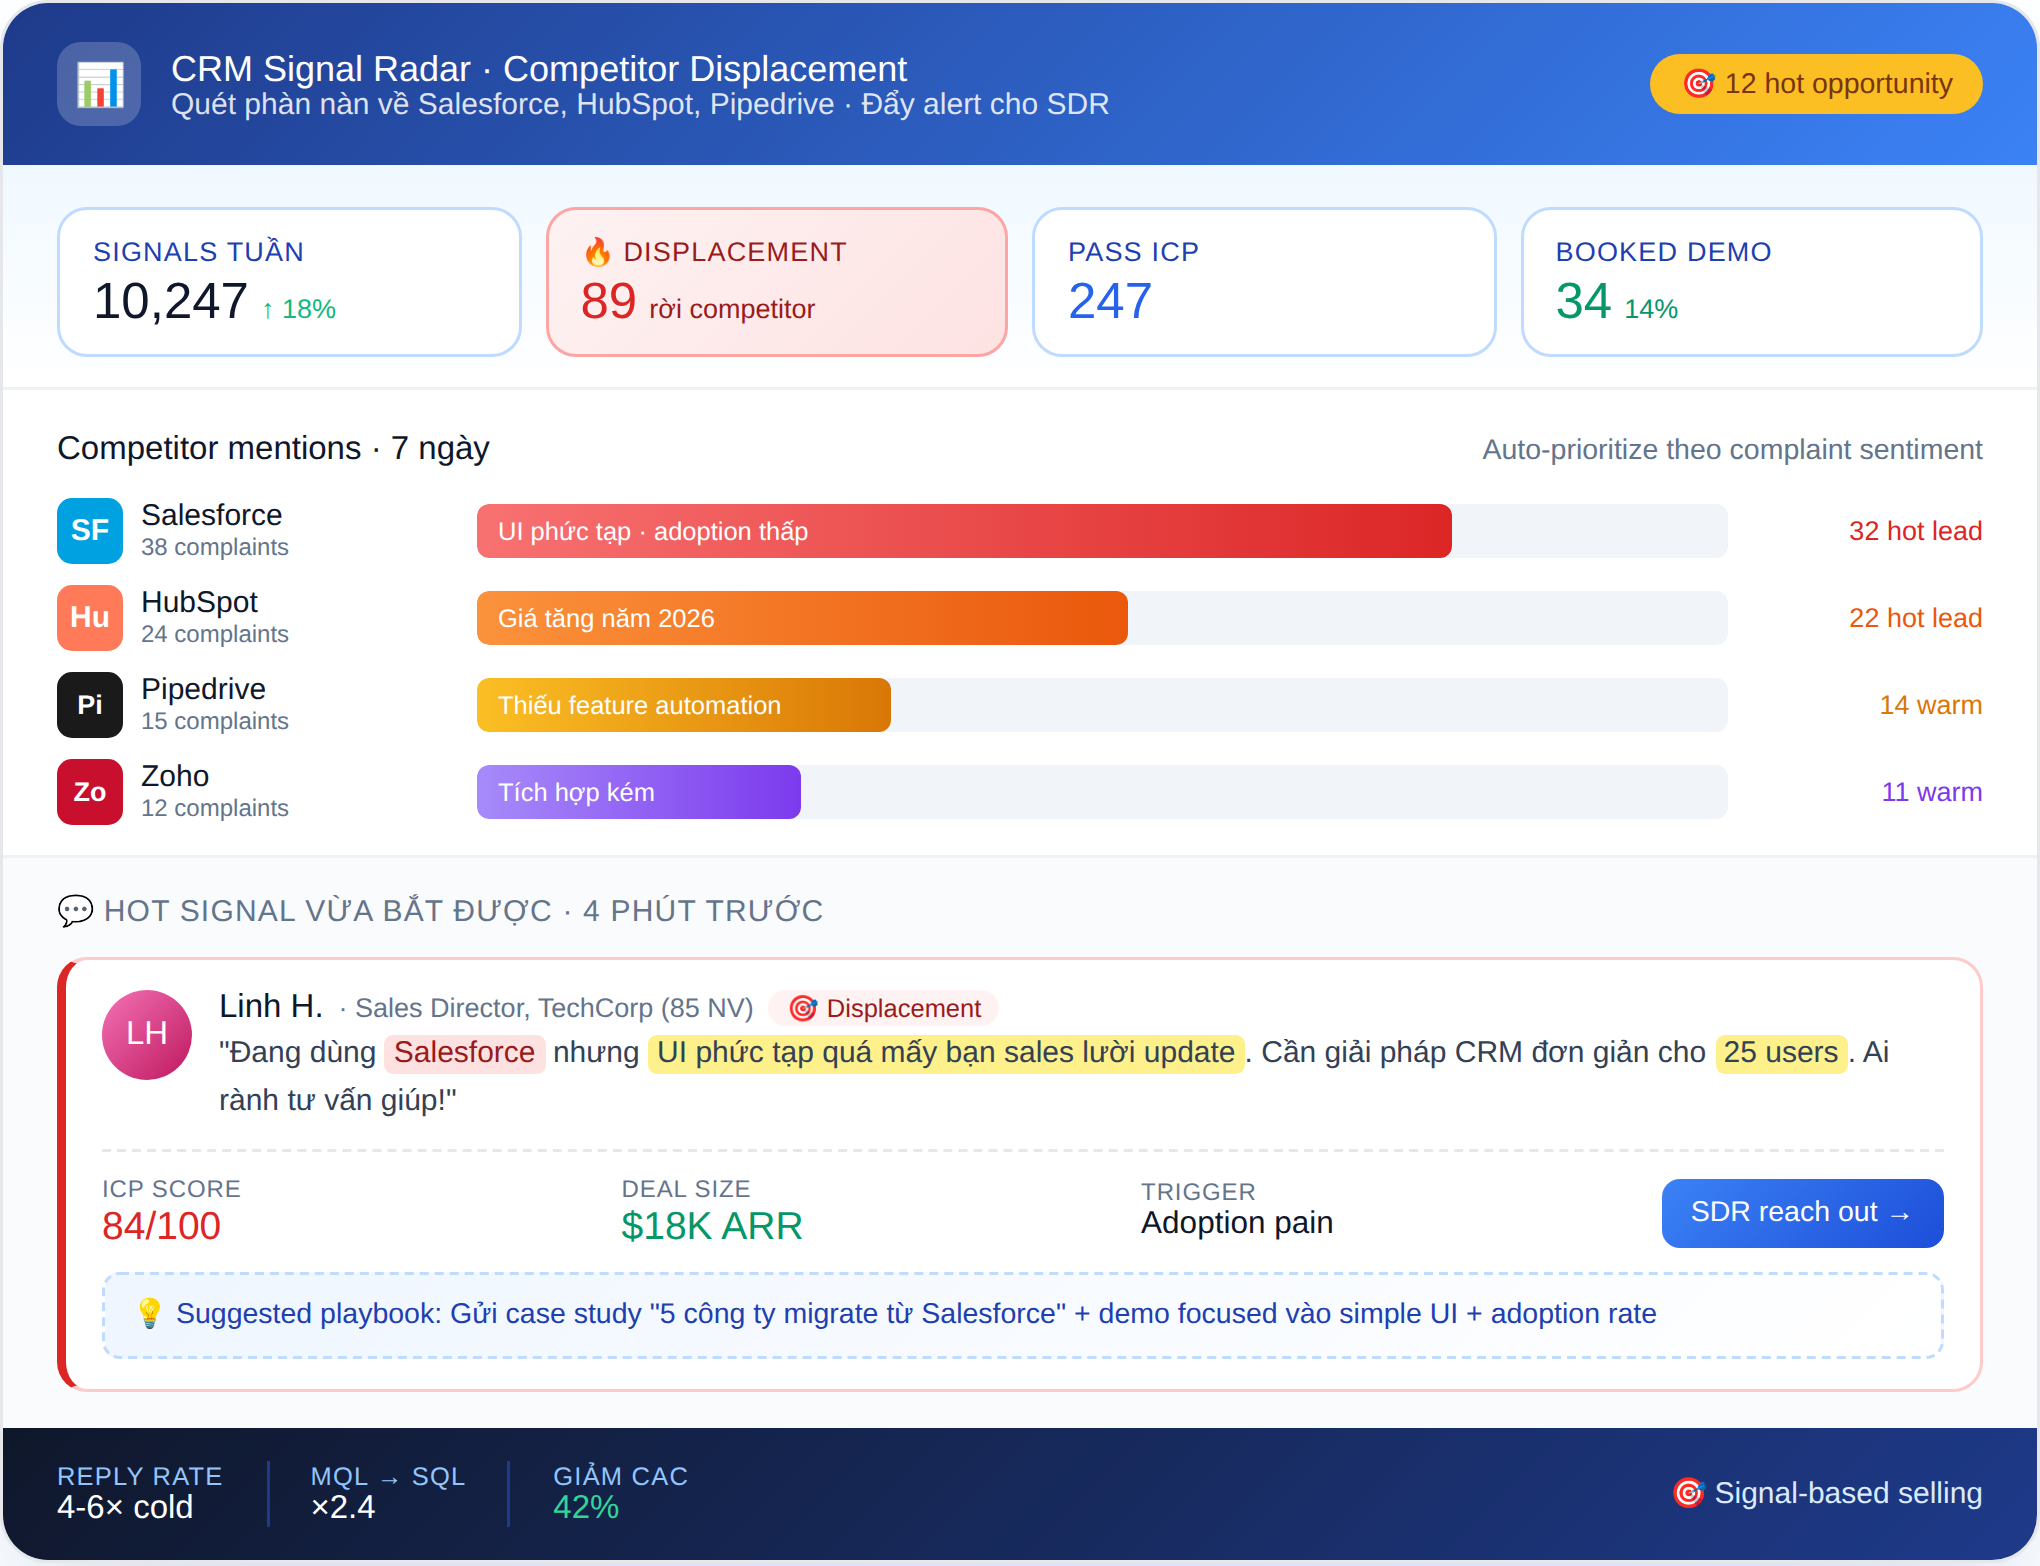The height and width of the screenshot is (1566, 2040).
Task: Click the '11 warm' label
Action: (x=1931, y=792)
